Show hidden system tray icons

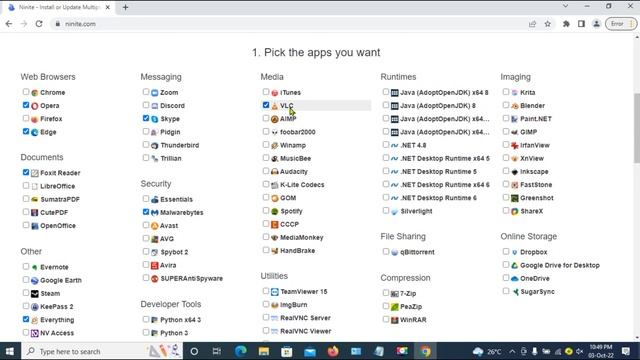coord(512,351)
